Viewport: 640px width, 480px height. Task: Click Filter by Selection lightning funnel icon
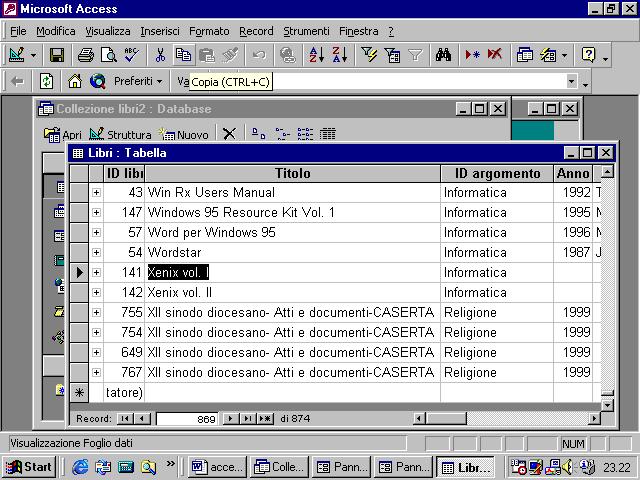369,55
